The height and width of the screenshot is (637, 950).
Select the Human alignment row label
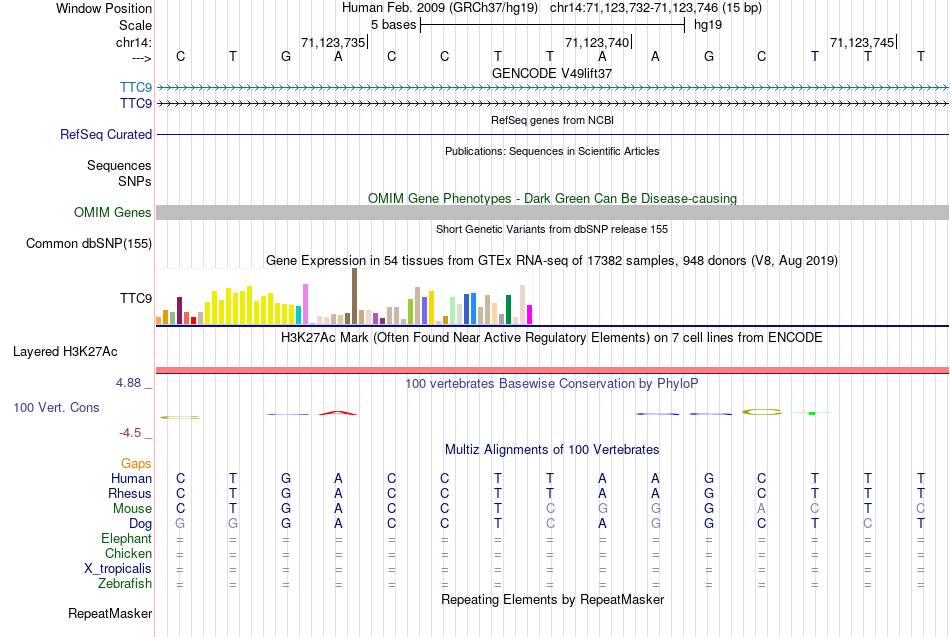(x=131, y=479)
